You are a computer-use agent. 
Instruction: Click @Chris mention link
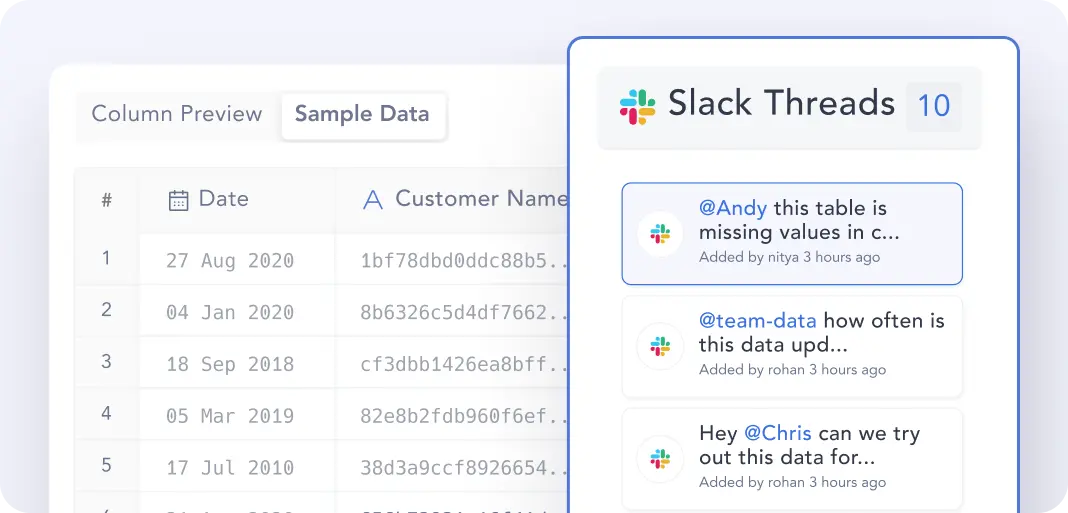coord(778,435)
